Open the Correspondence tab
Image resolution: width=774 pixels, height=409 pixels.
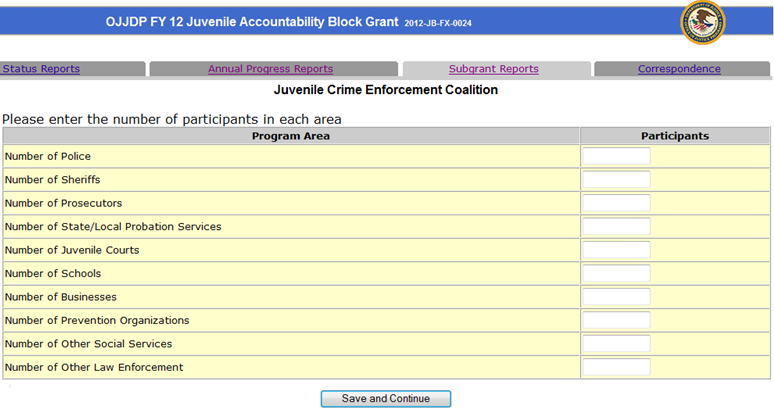click(x=679, y=69)
